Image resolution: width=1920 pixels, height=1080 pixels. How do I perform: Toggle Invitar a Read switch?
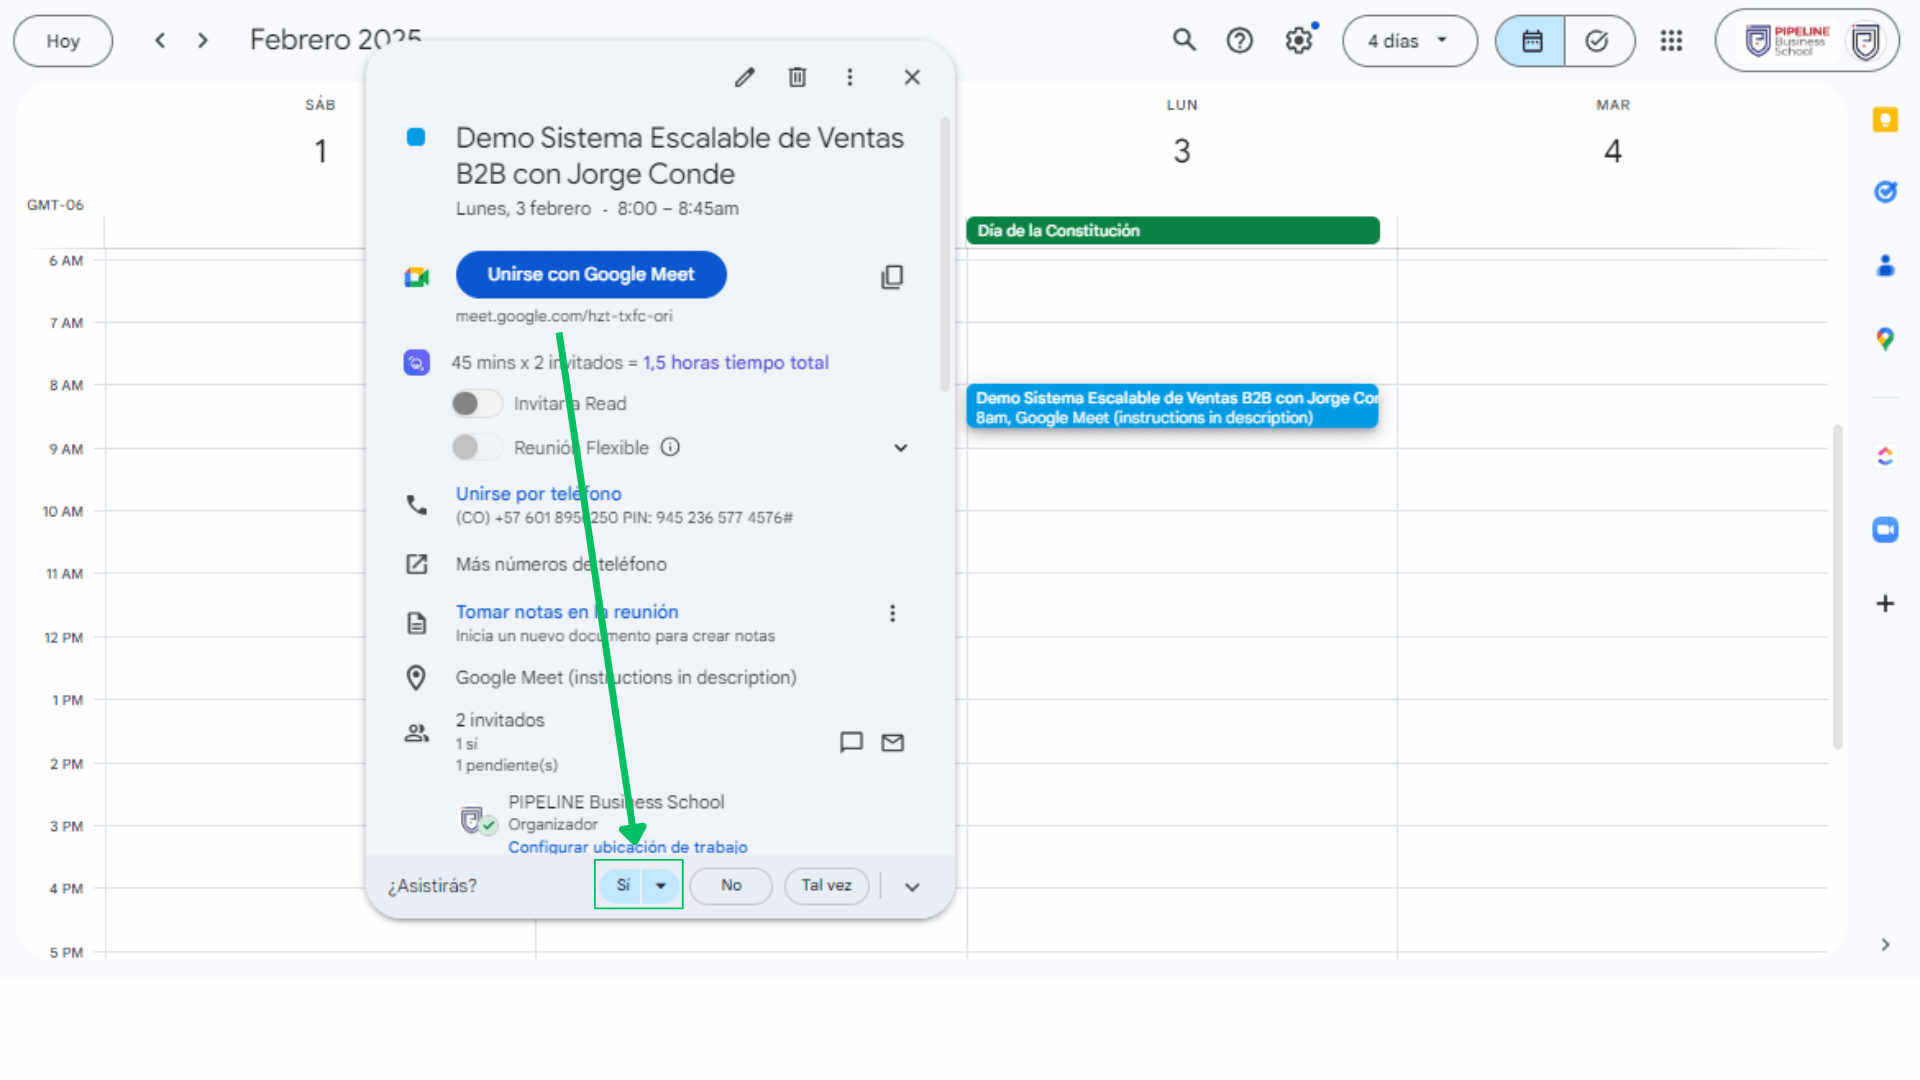point(476,403)
